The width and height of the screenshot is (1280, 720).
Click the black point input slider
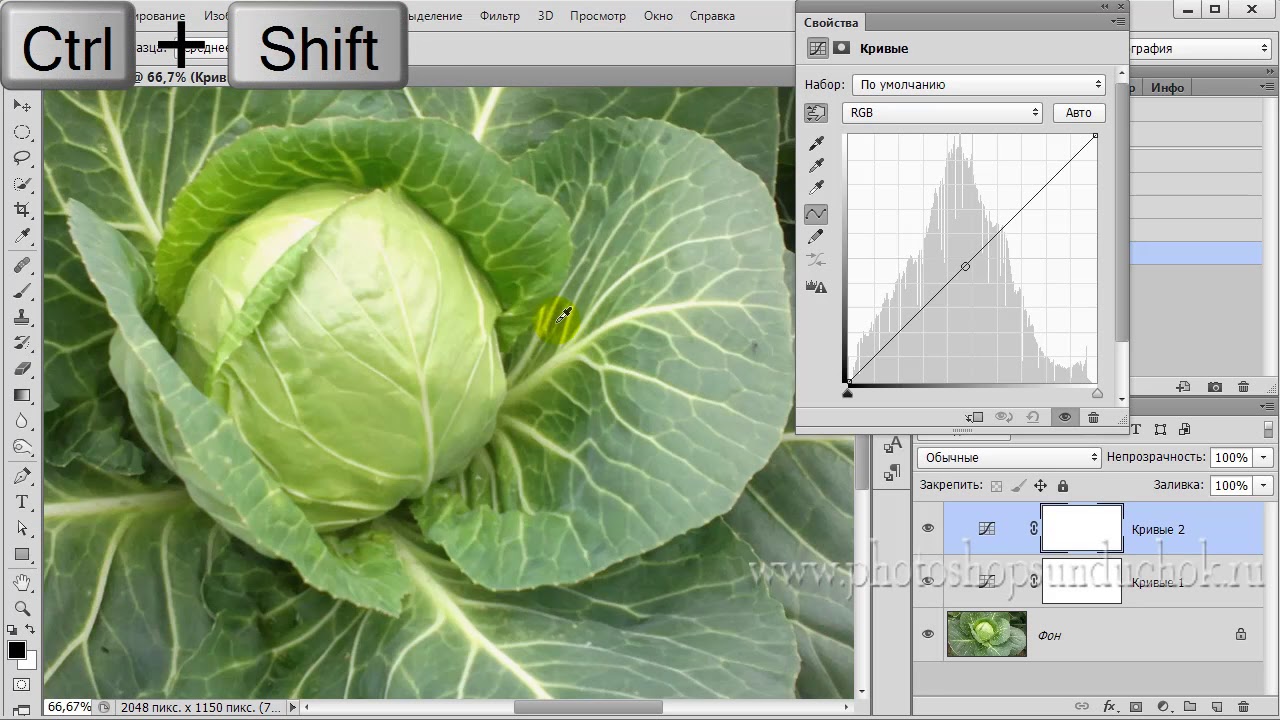(847, 394)
